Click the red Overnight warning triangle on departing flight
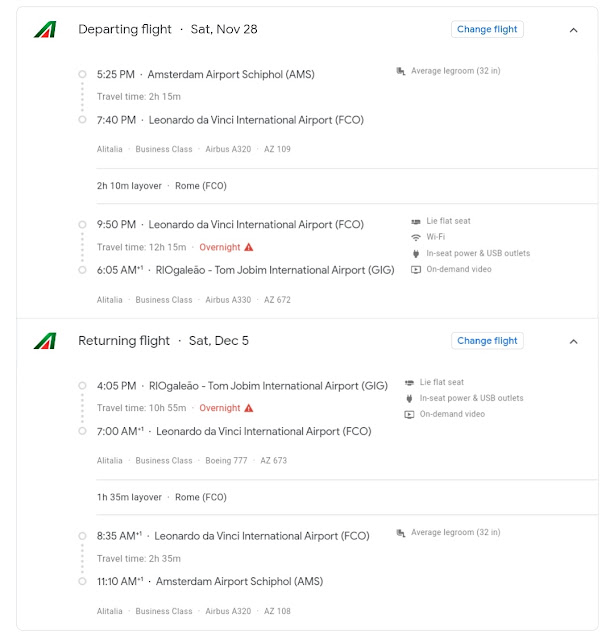Image resolution: width=614 pixels, height=639 pixels. tap(249, 247)
